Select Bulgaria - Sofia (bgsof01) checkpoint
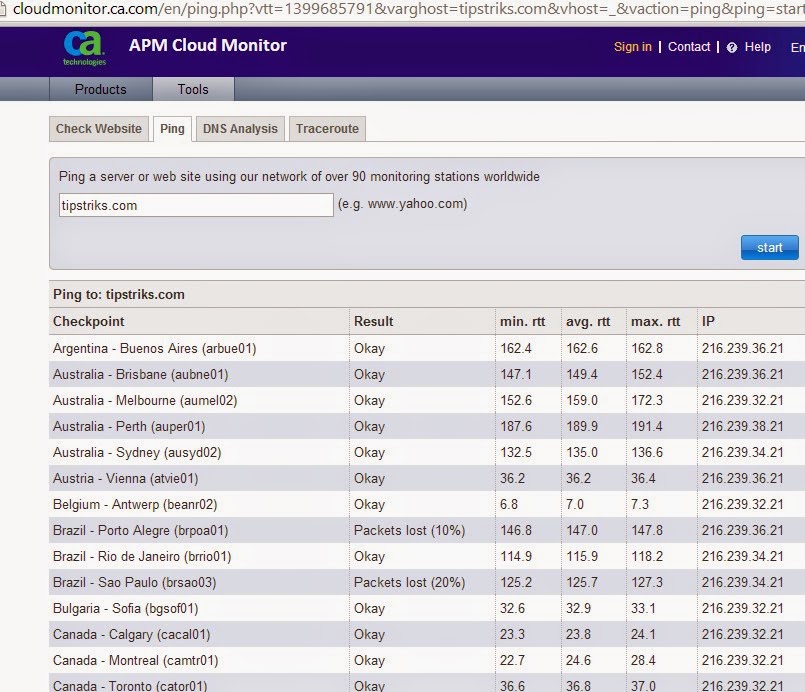Screen dimensions: 805x692 (126, 609)
